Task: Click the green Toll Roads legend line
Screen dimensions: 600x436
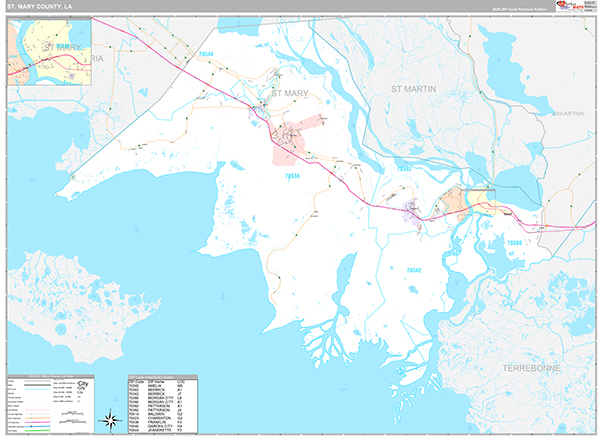Action: (38, 431)
